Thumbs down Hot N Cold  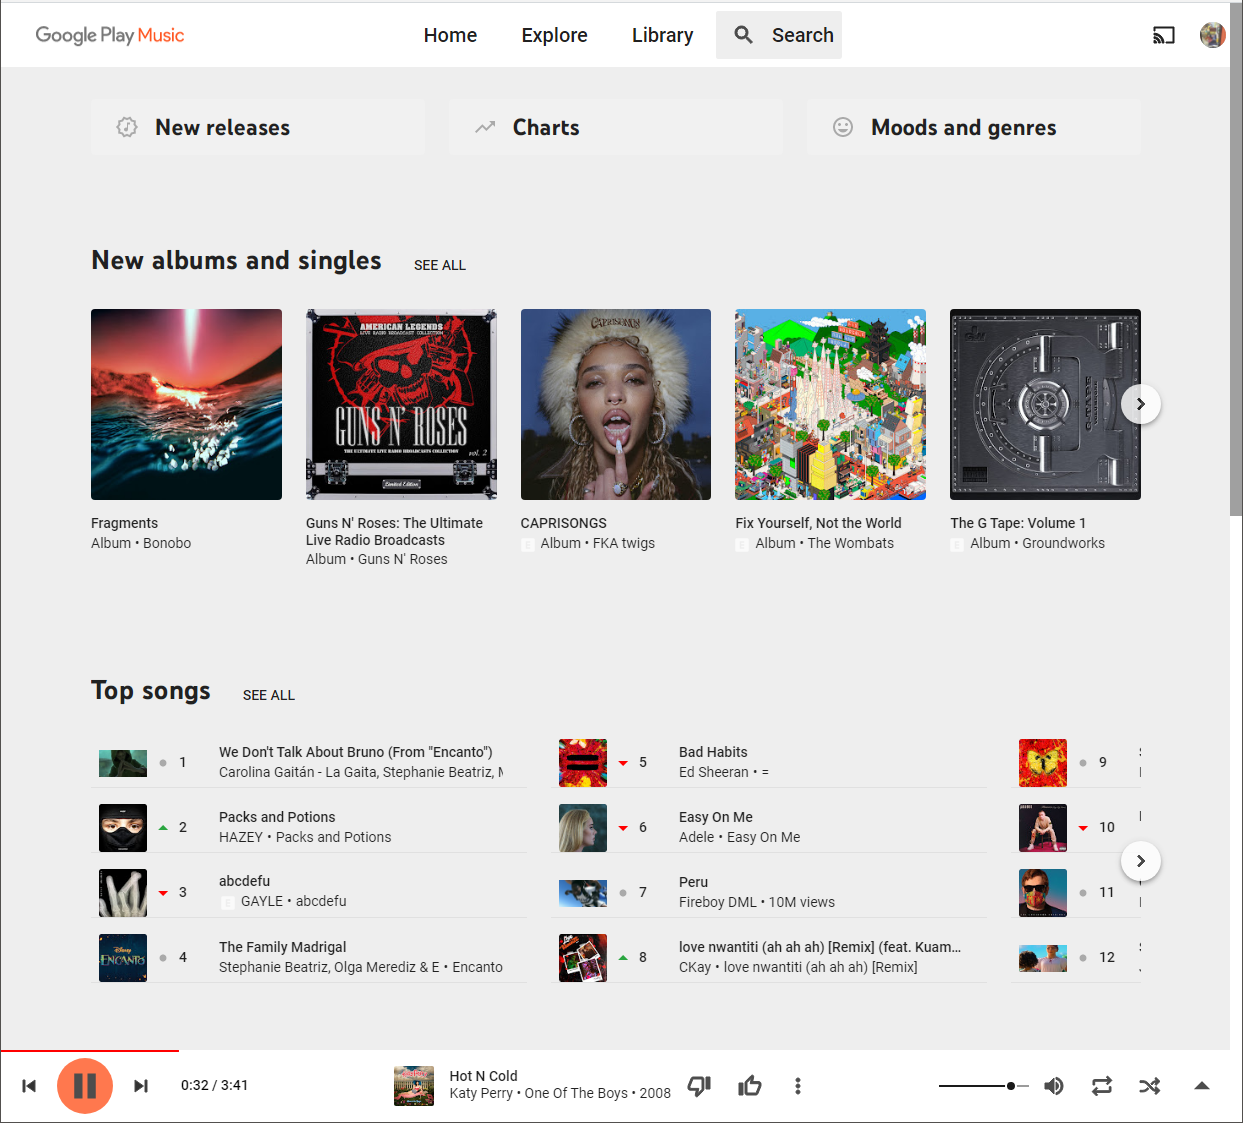click(699, 1086)
